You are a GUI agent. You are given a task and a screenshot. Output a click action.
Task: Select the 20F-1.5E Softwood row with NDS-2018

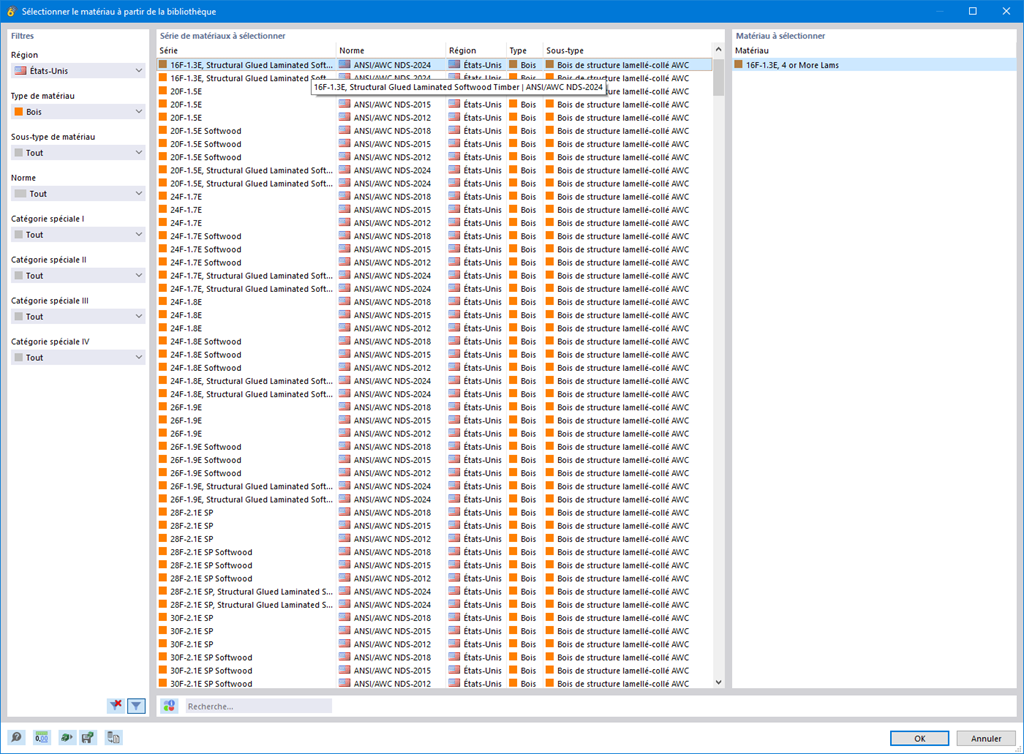click(434, 131)
